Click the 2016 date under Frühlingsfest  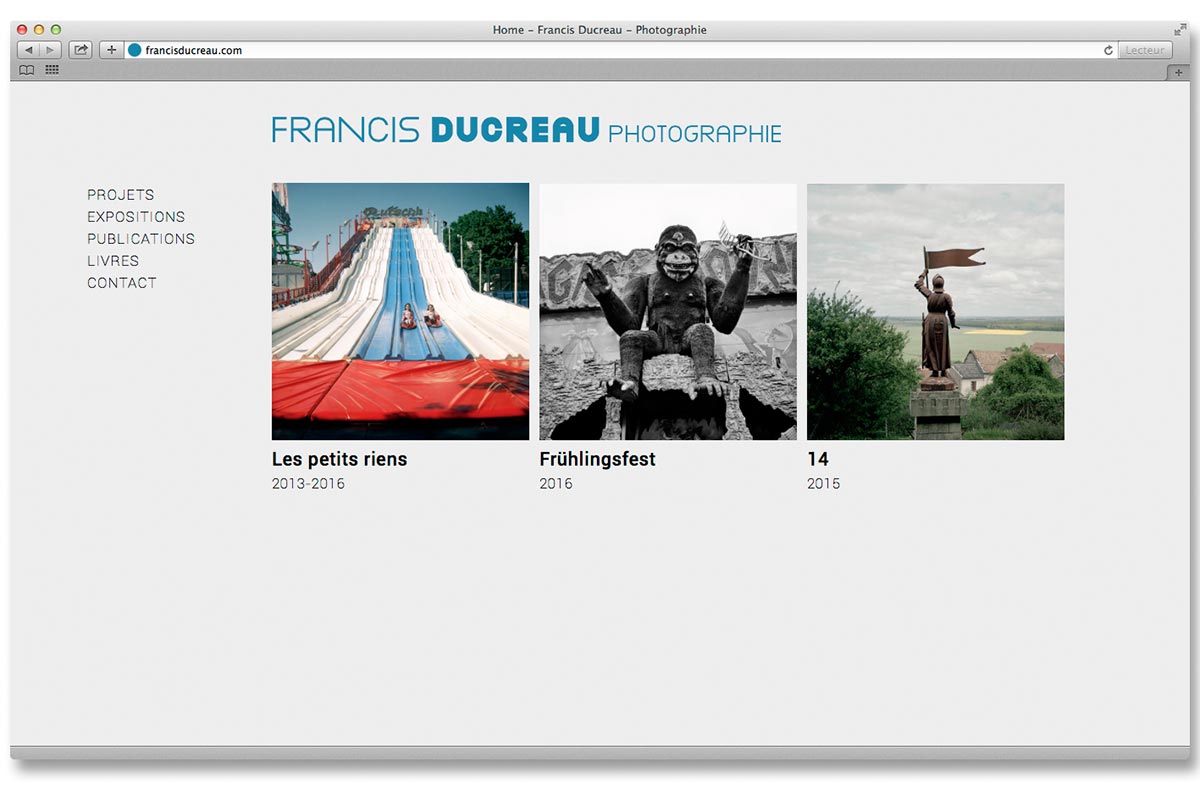click(556, 484)
